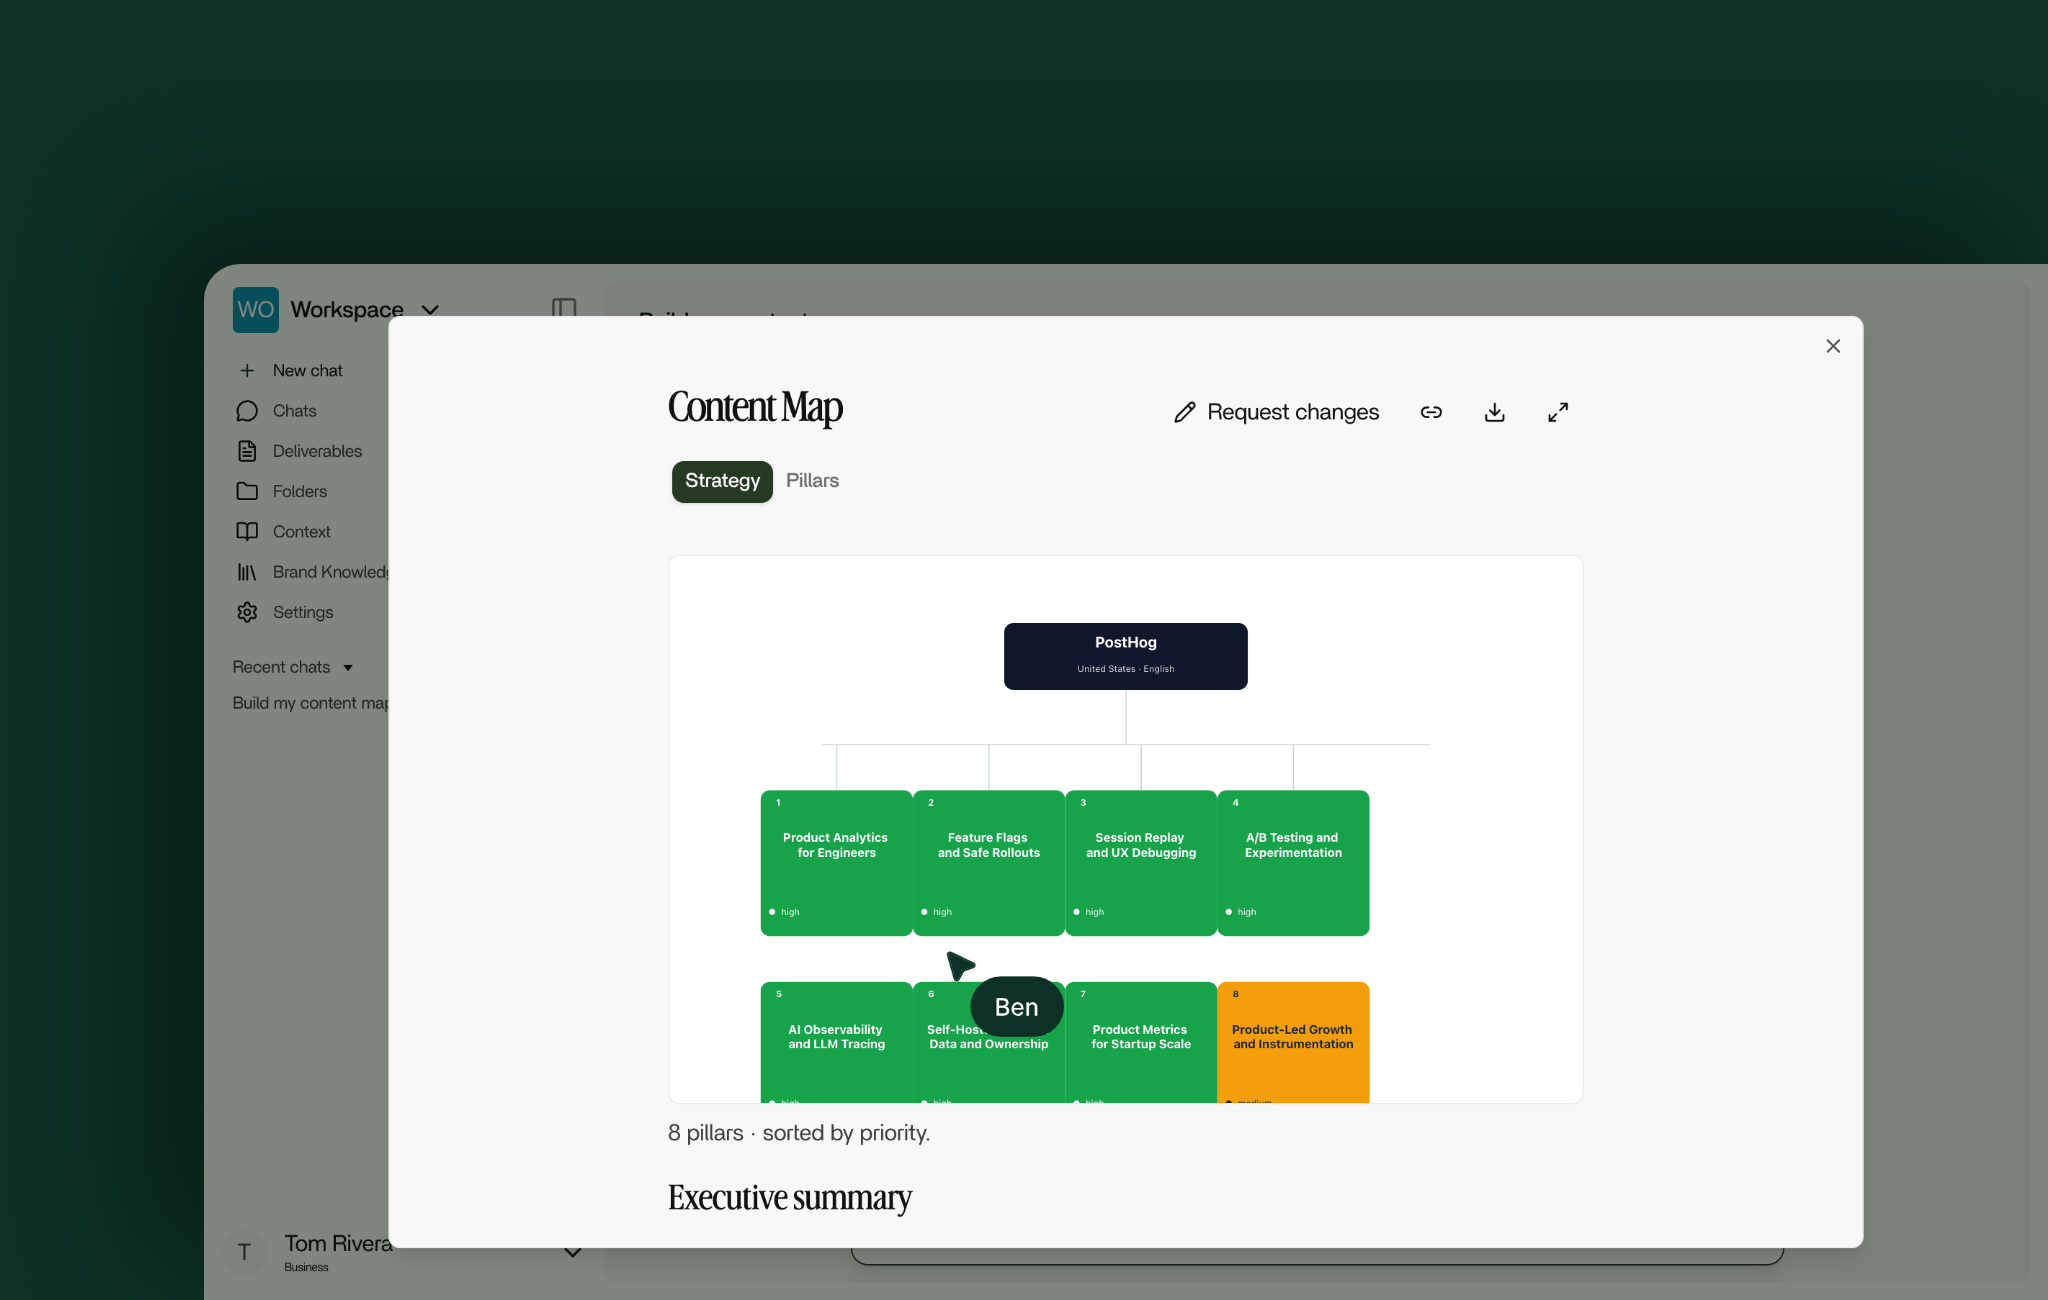Select pillar 'Product Metrics for Startup Scale'

(1141, 1042)
